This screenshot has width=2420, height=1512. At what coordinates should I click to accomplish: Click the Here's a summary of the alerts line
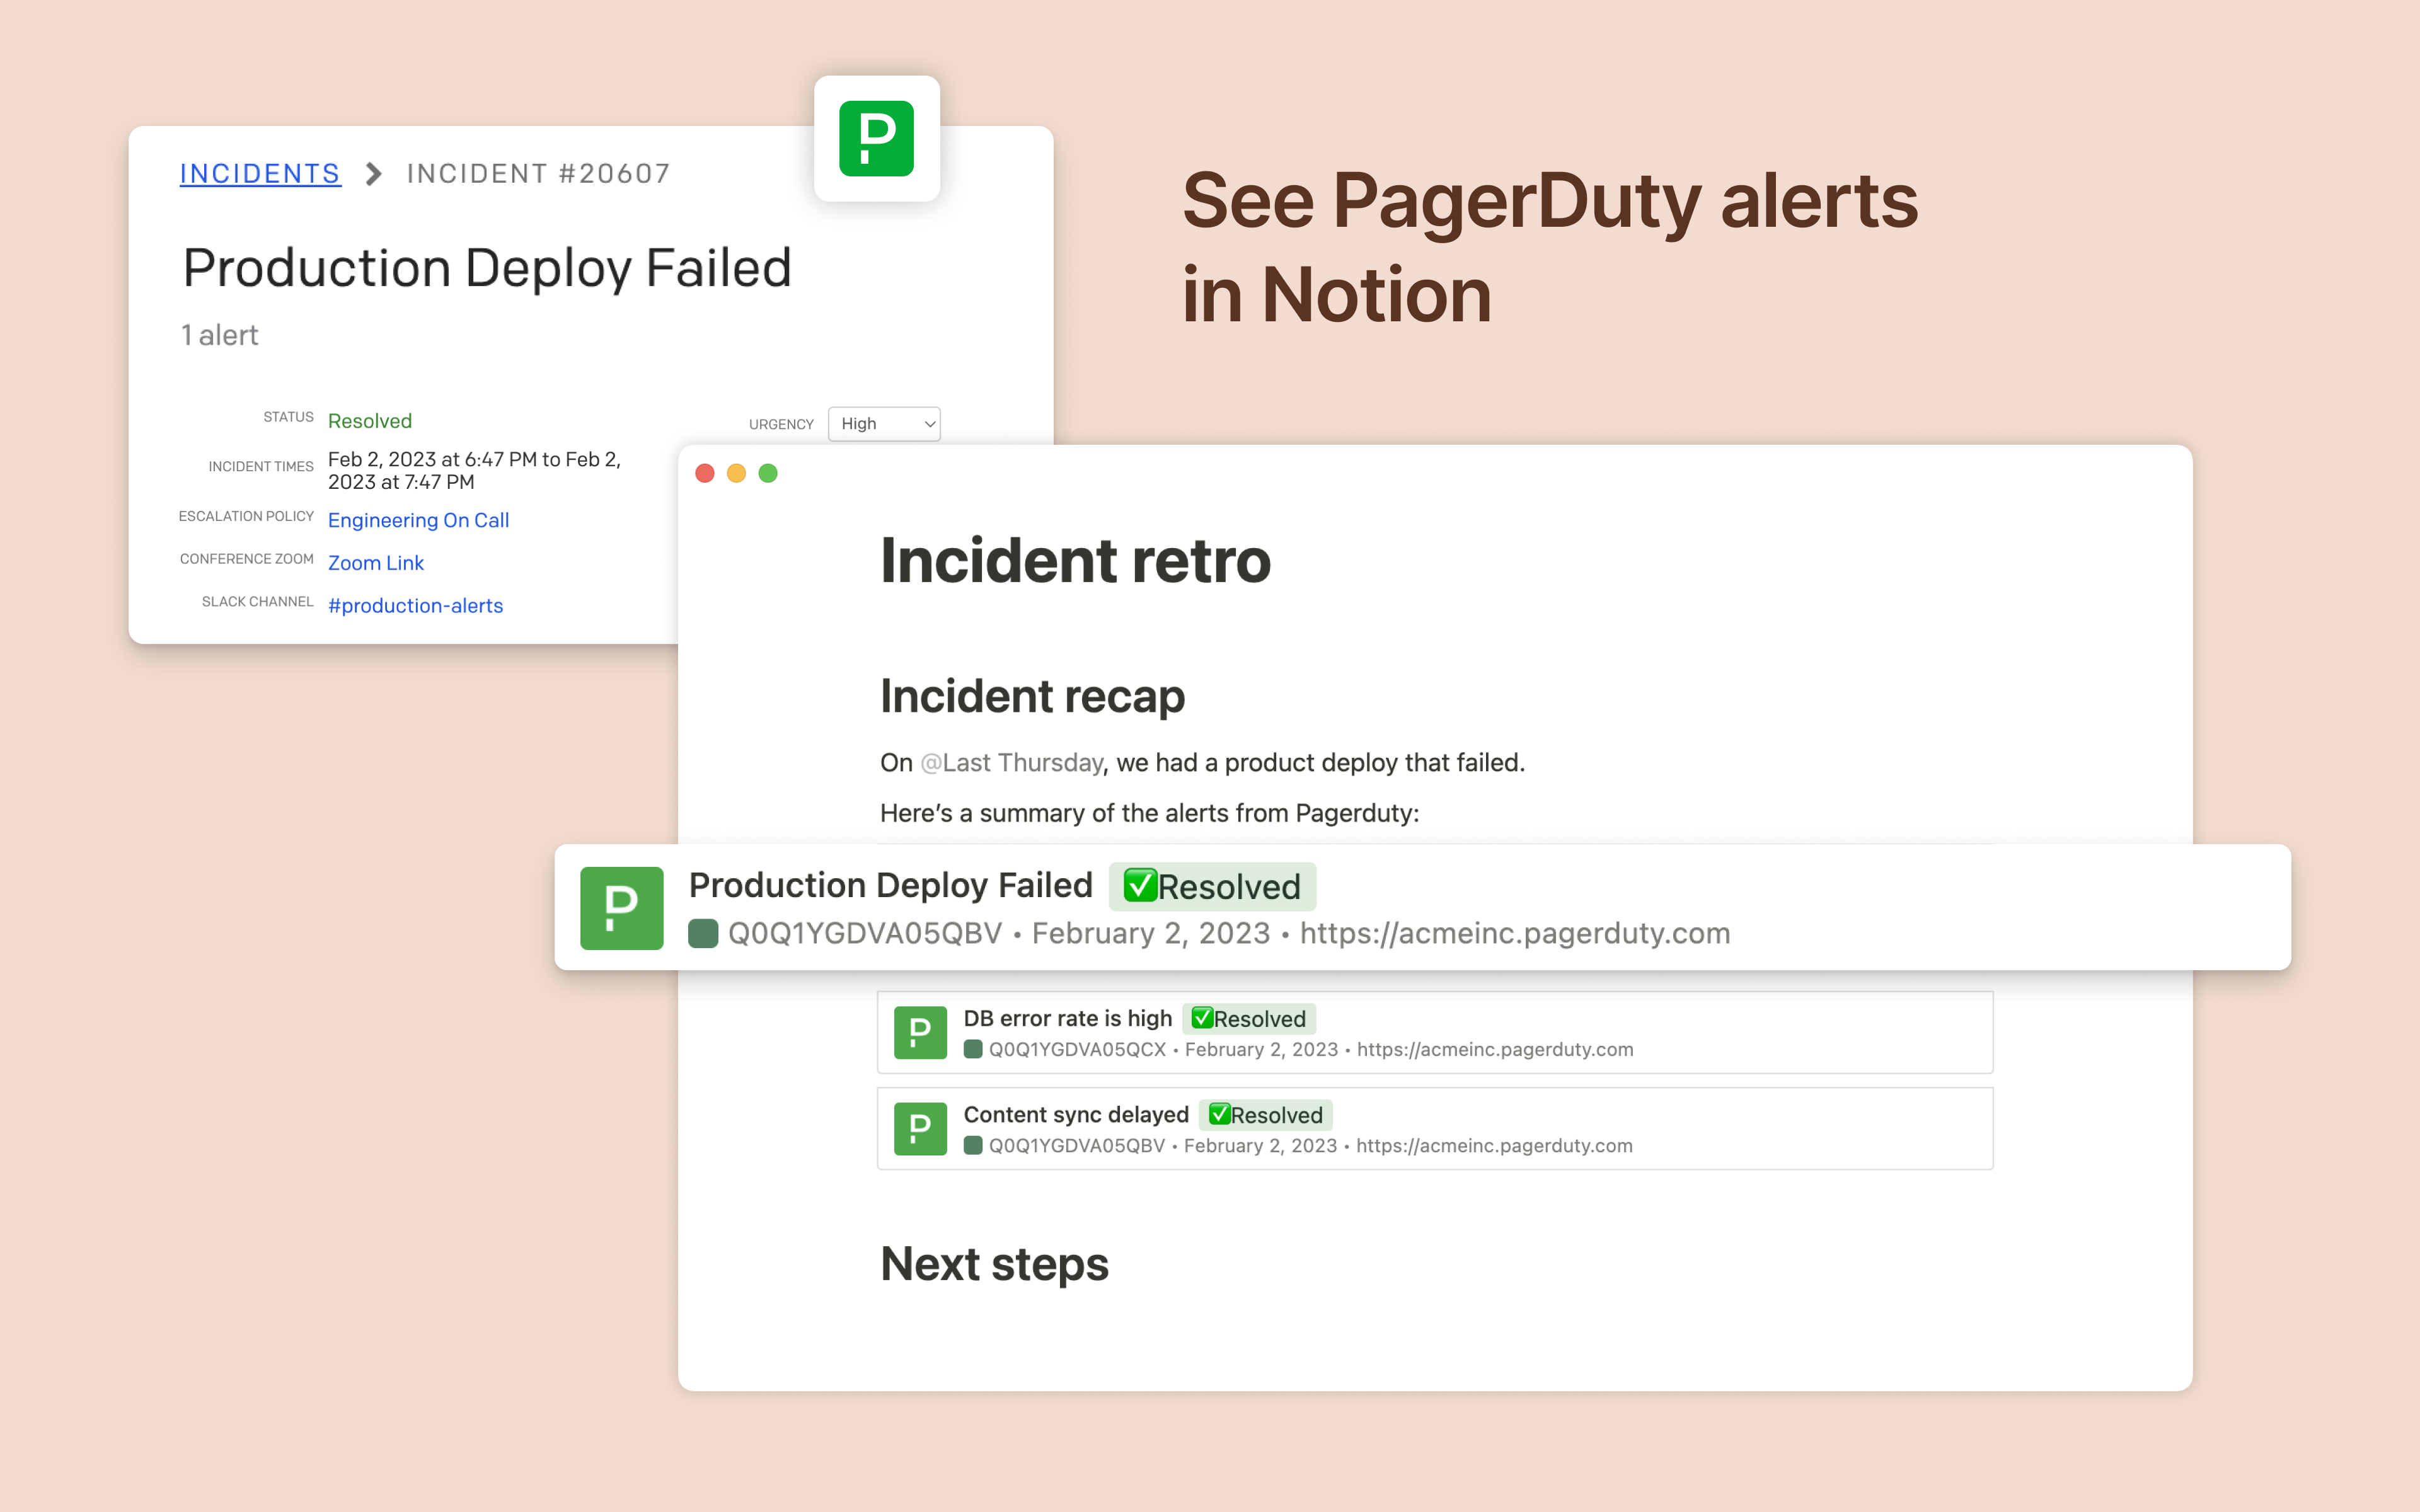coord(1149,813)
